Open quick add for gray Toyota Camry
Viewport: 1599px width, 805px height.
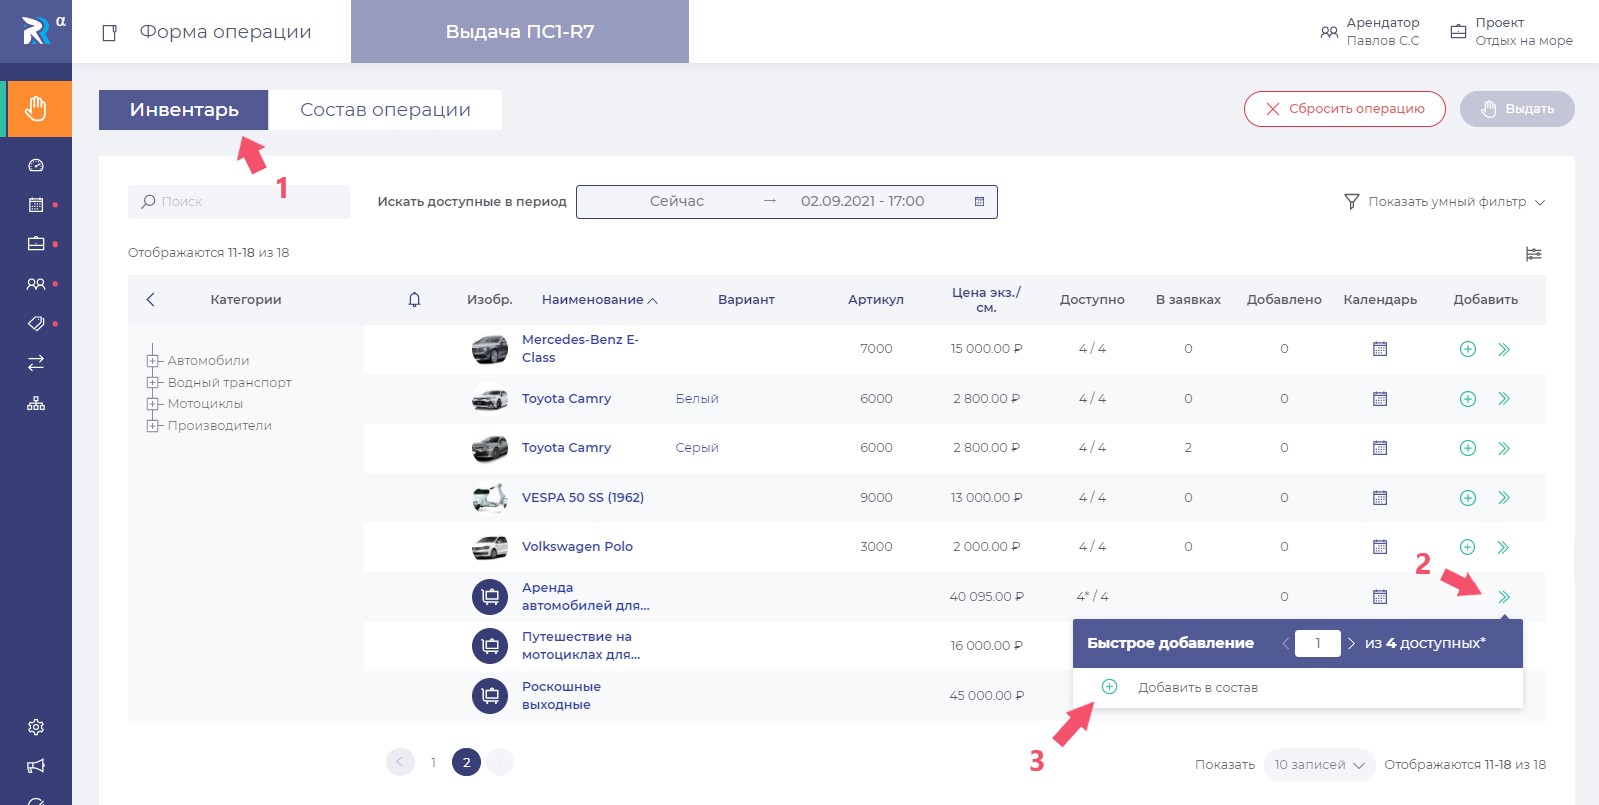(1504, 448)
